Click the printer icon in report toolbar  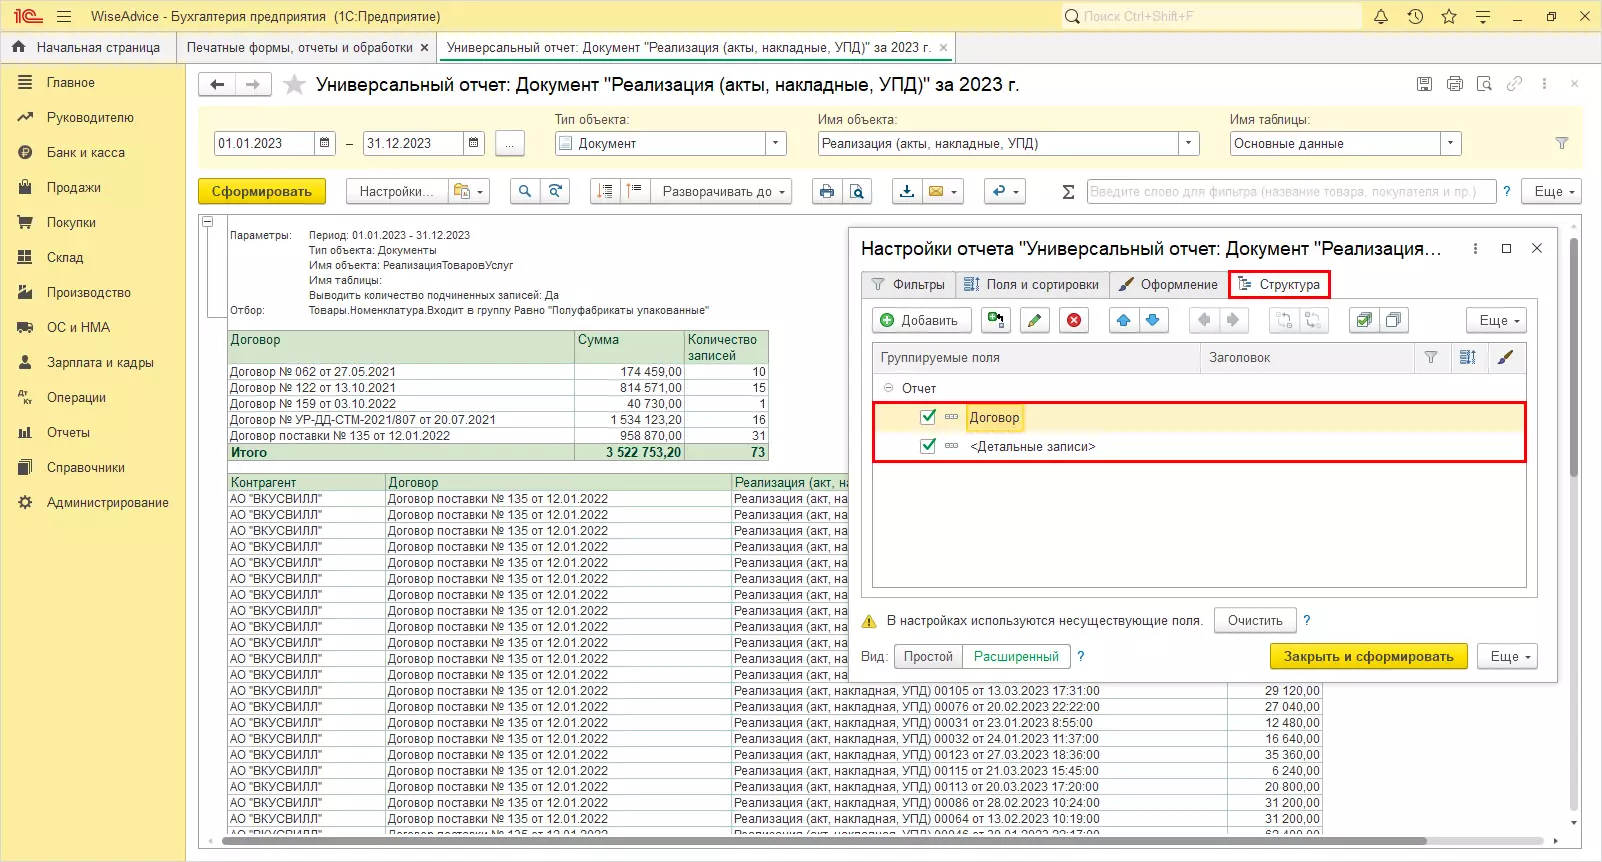[826, 191]
